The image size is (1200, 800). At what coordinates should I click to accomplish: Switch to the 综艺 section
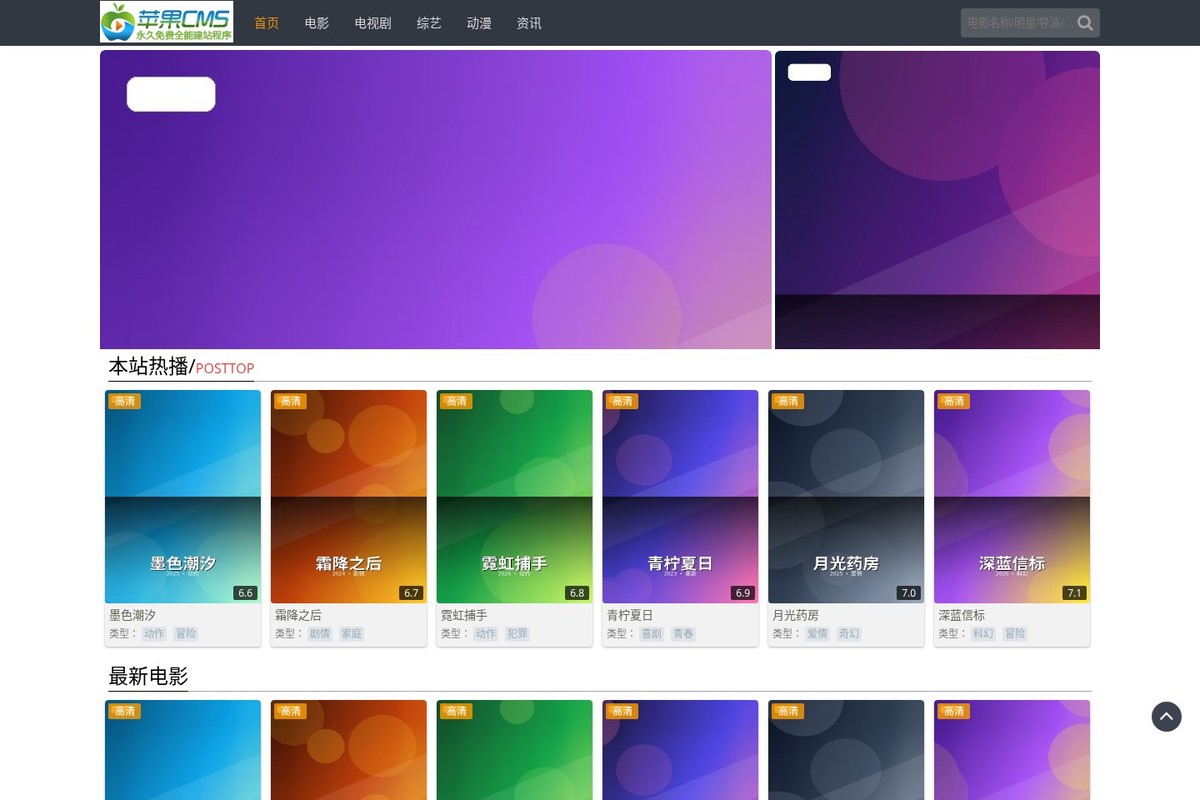(x=429, y=23)
